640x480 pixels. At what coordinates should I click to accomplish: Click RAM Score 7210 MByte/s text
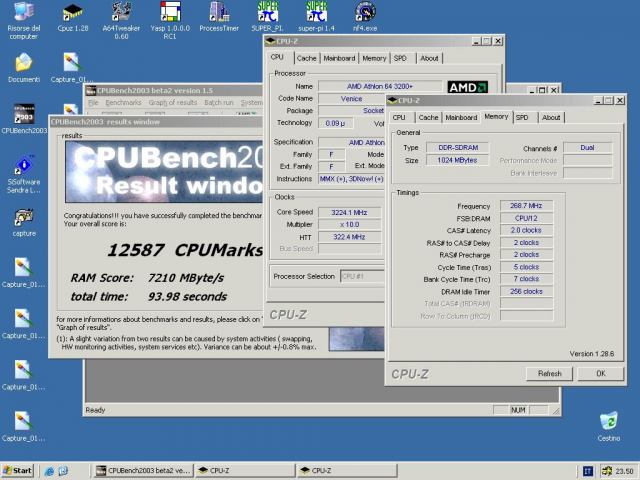tap(147, 278)
